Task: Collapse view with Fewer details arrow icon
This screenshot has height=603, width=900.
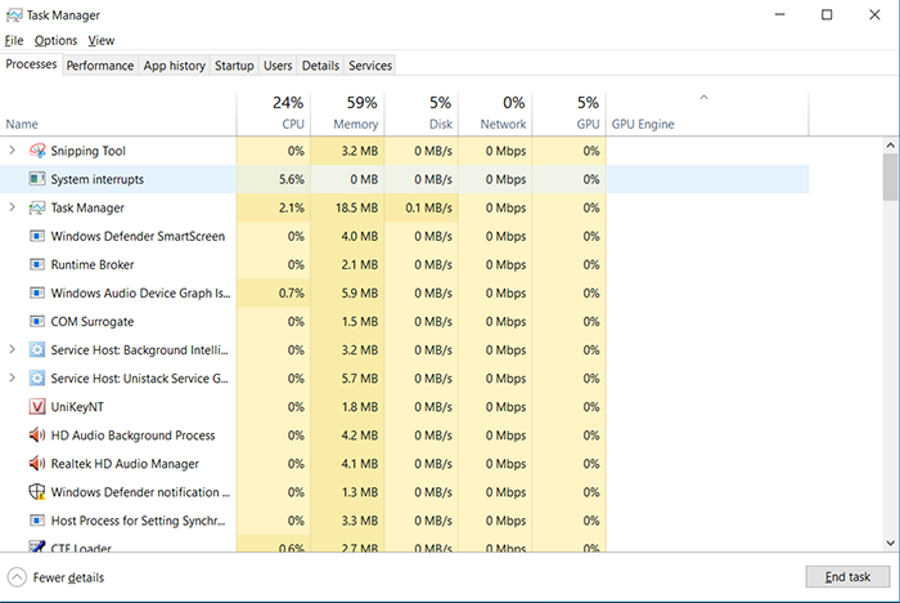Action: 17,577
